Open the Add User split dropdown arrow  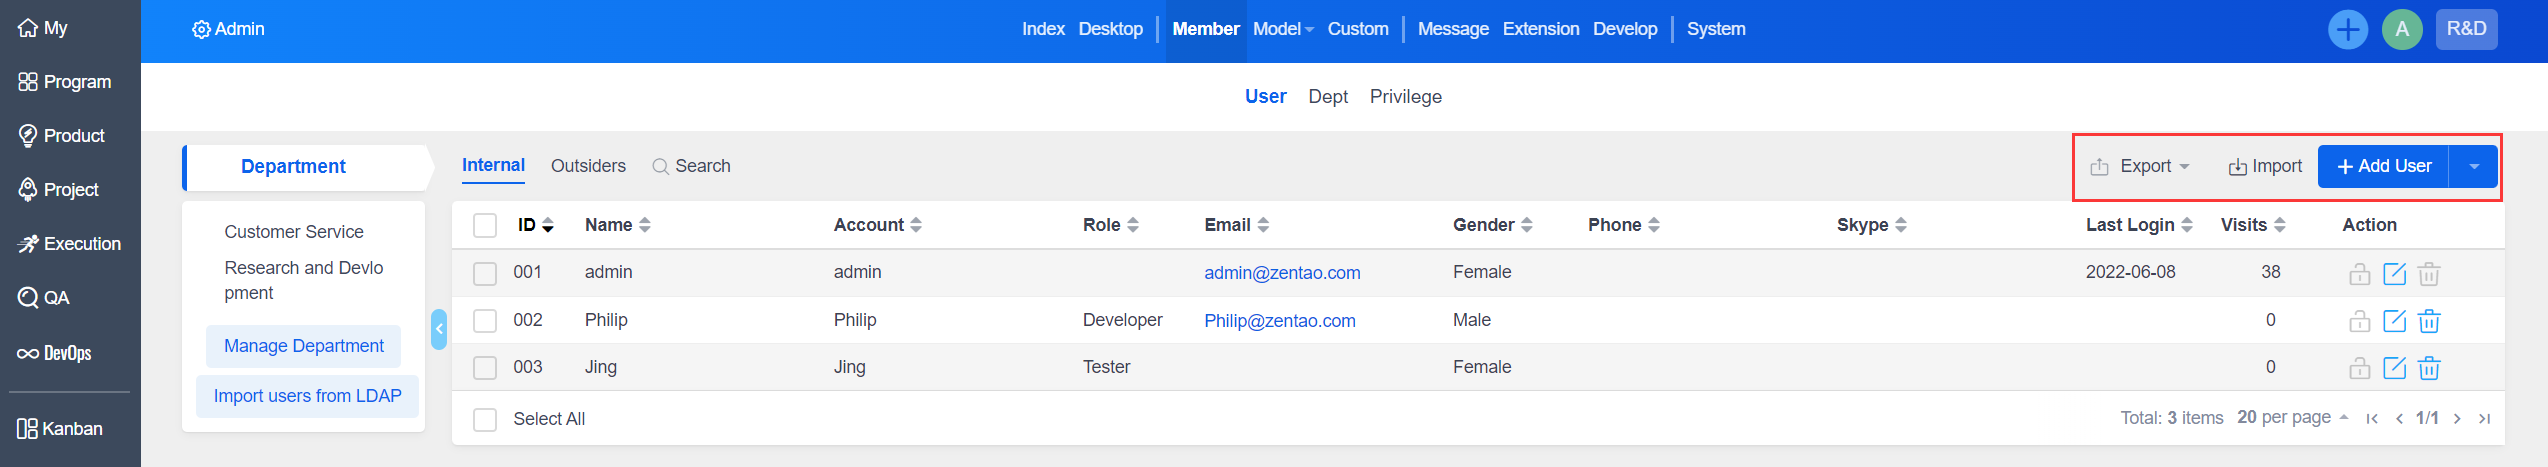click(2474, 166)
